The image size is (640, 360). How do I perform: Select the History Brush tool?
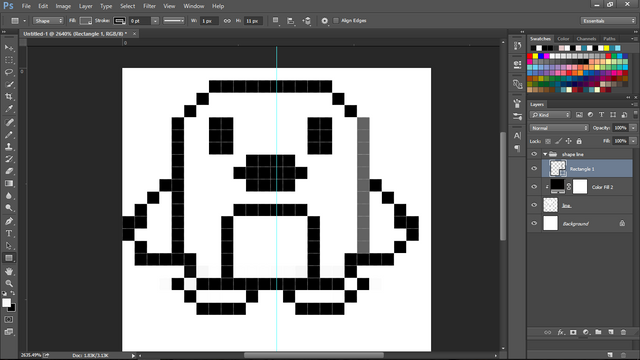pos(9,159)
